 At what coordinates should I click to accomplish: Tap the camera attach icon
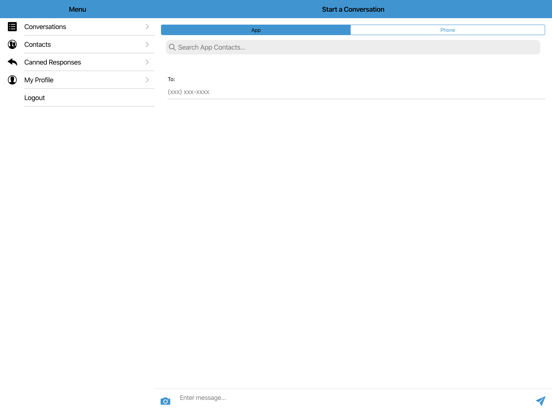click(x=165, y=401)
